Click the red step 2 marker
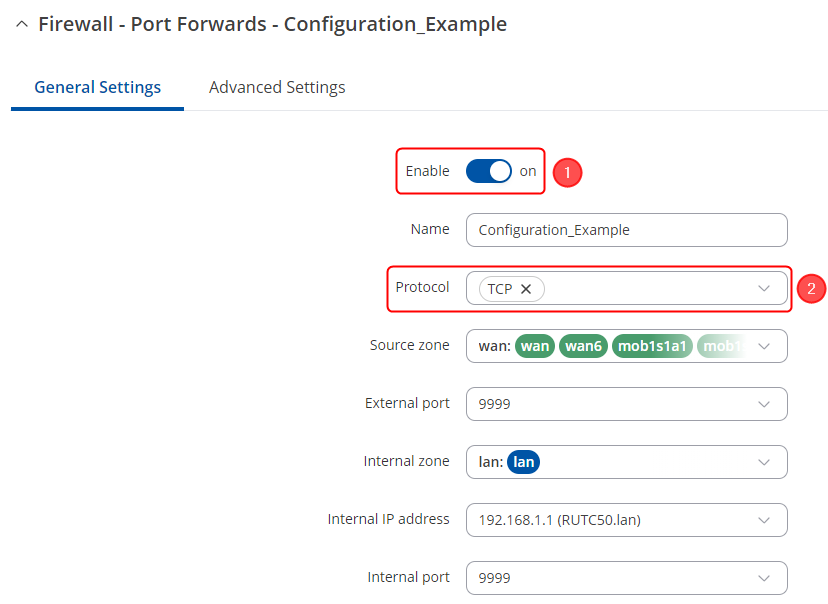This screenshot has height=604, width=828. click(x=811, y=289)
